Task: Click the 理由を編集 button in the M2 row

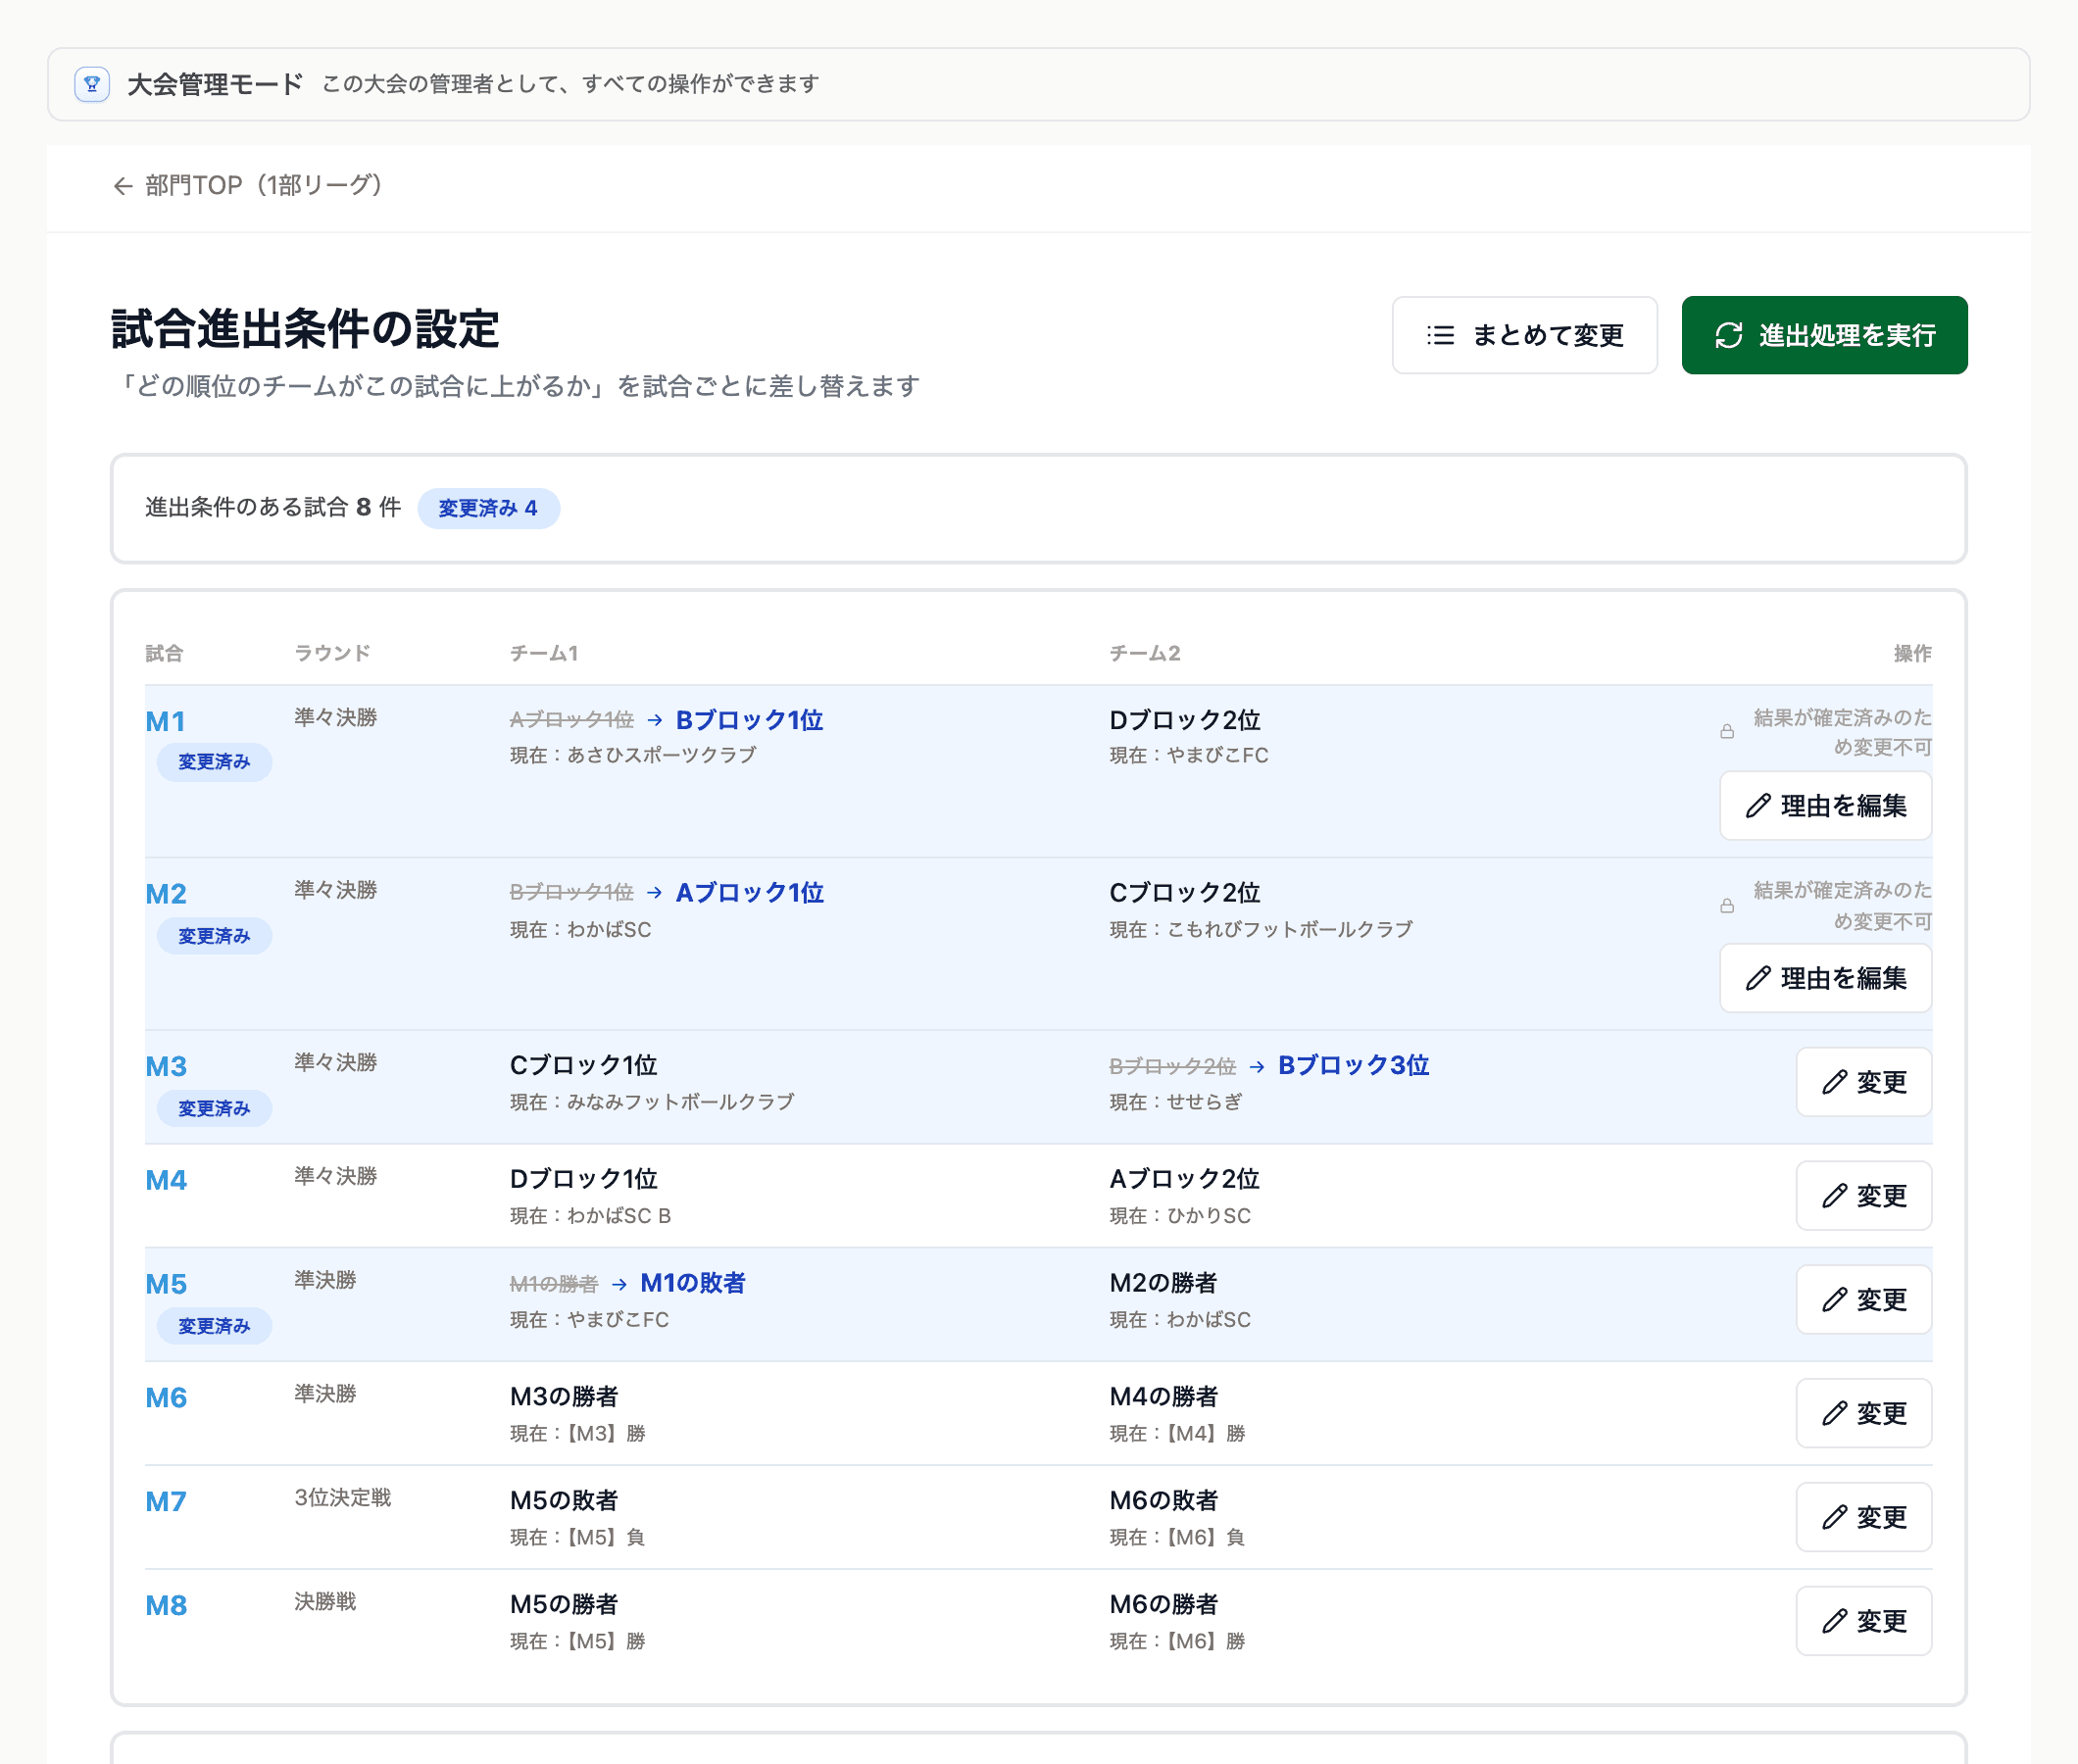Action: (1825, 978)
